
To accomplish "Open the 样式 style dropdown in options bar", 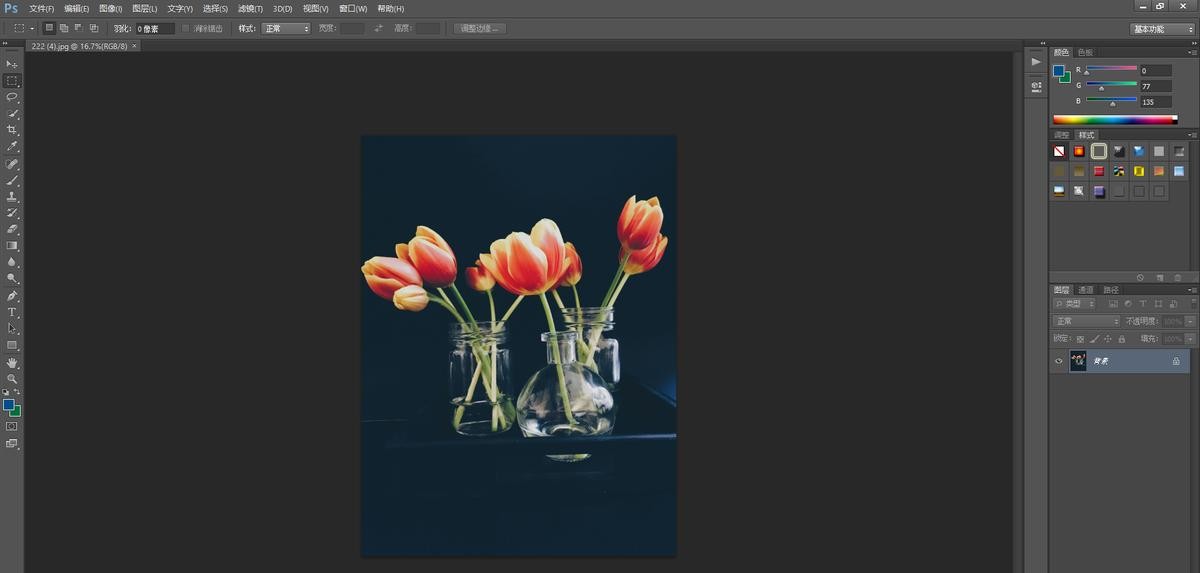I will pos(286,29).
